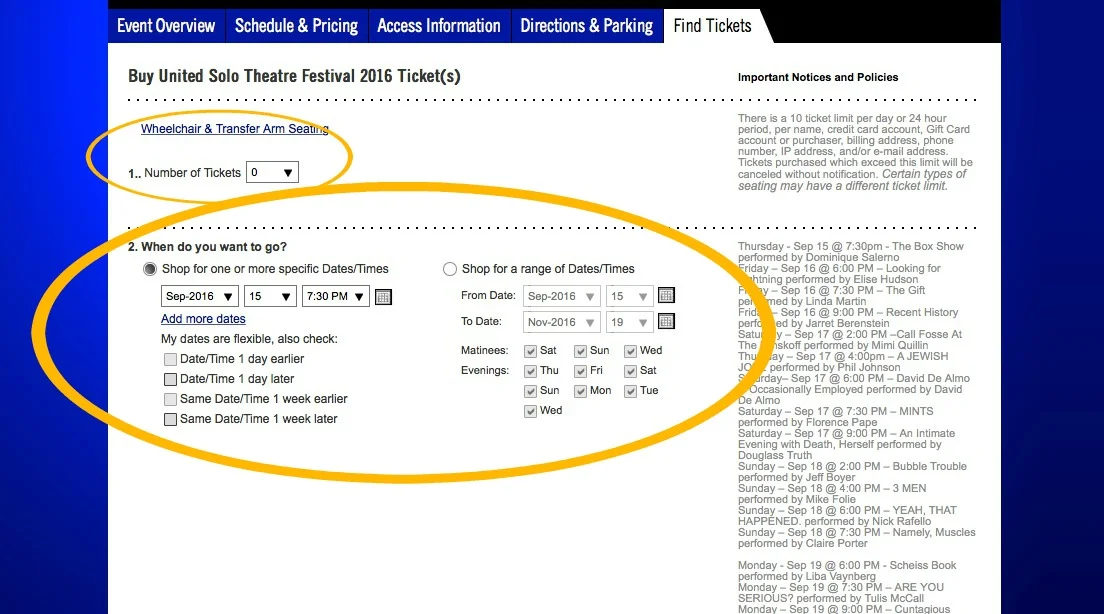Toggle Evenings Tue checkbox
1104x614 pixels.
(x=631, y=391)
